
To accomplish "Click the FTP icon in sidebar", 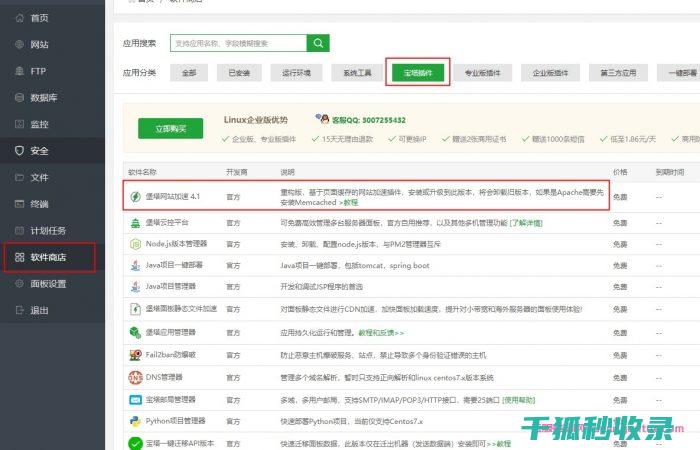I will pyautogui.click(x=19, y=71).
